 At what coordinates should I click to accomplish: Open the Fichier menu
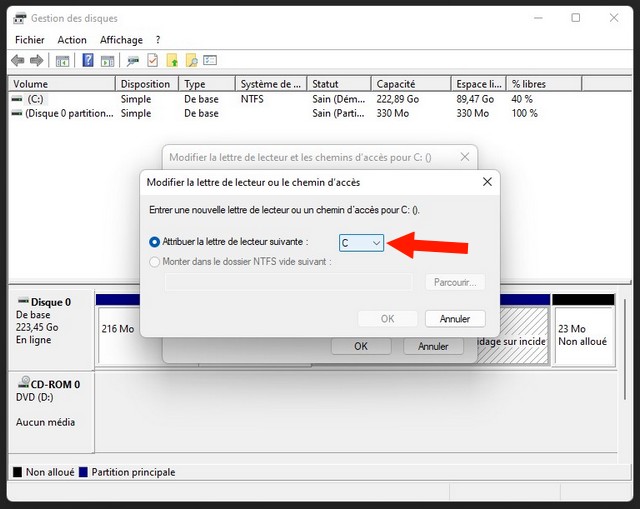point(30,40)
